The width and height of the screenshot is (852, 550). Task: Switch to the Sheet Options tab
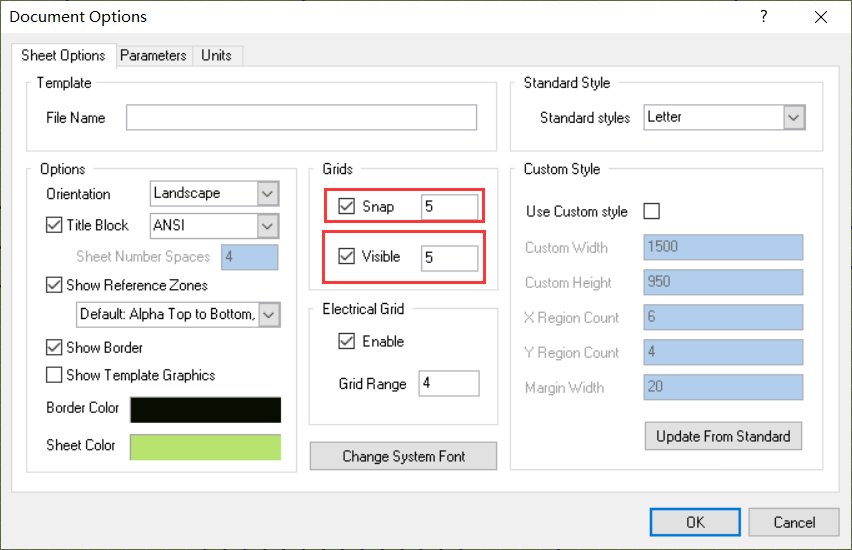(63, 55)
